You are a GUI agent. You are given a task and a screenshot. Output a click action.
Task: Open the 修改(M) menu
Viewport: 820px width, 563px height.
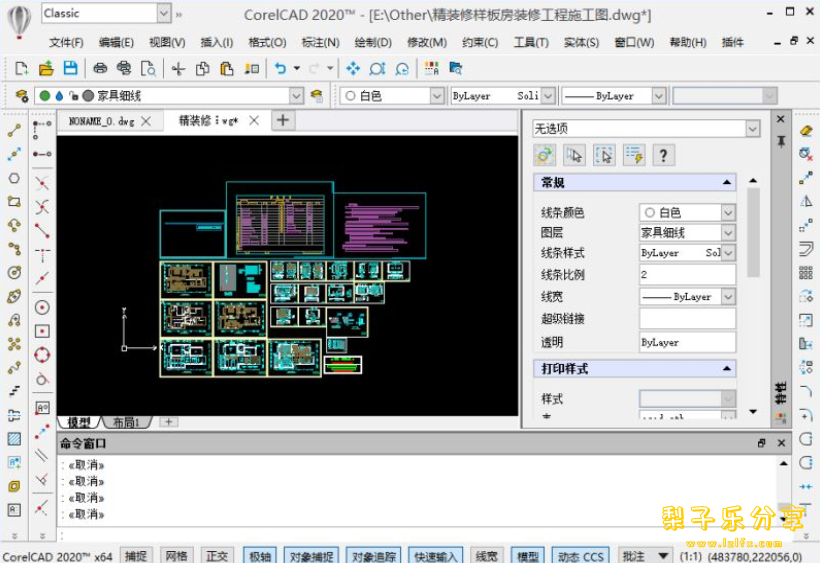click(x=427, y=42)
